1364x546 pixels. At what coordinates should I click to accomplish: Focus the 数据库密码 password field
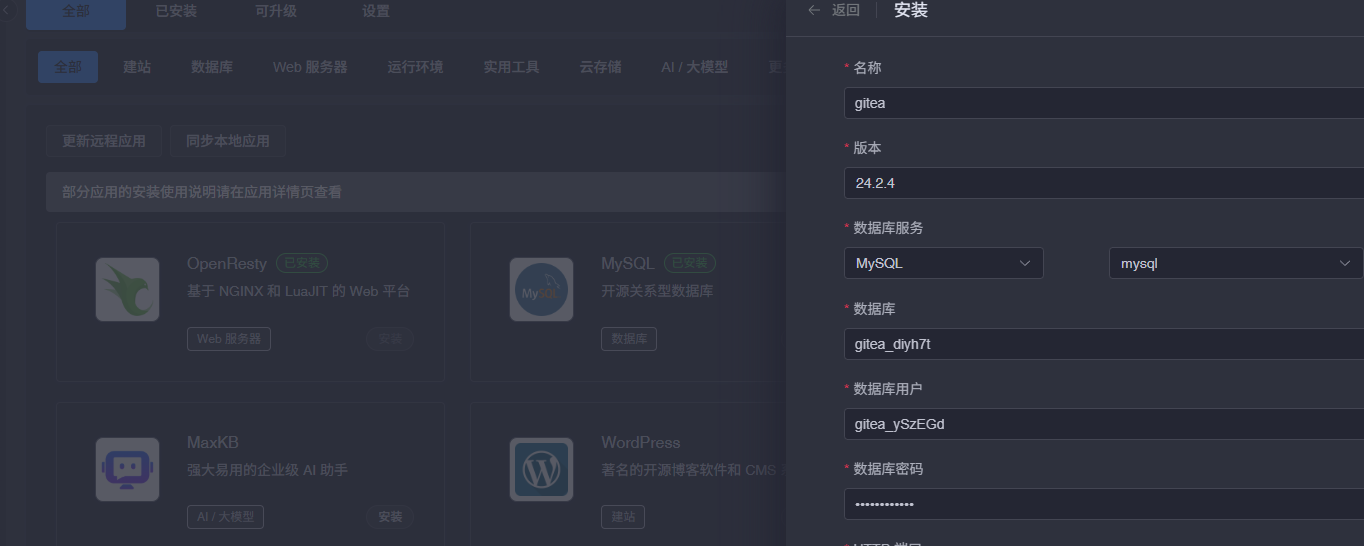click(1104, 504)
